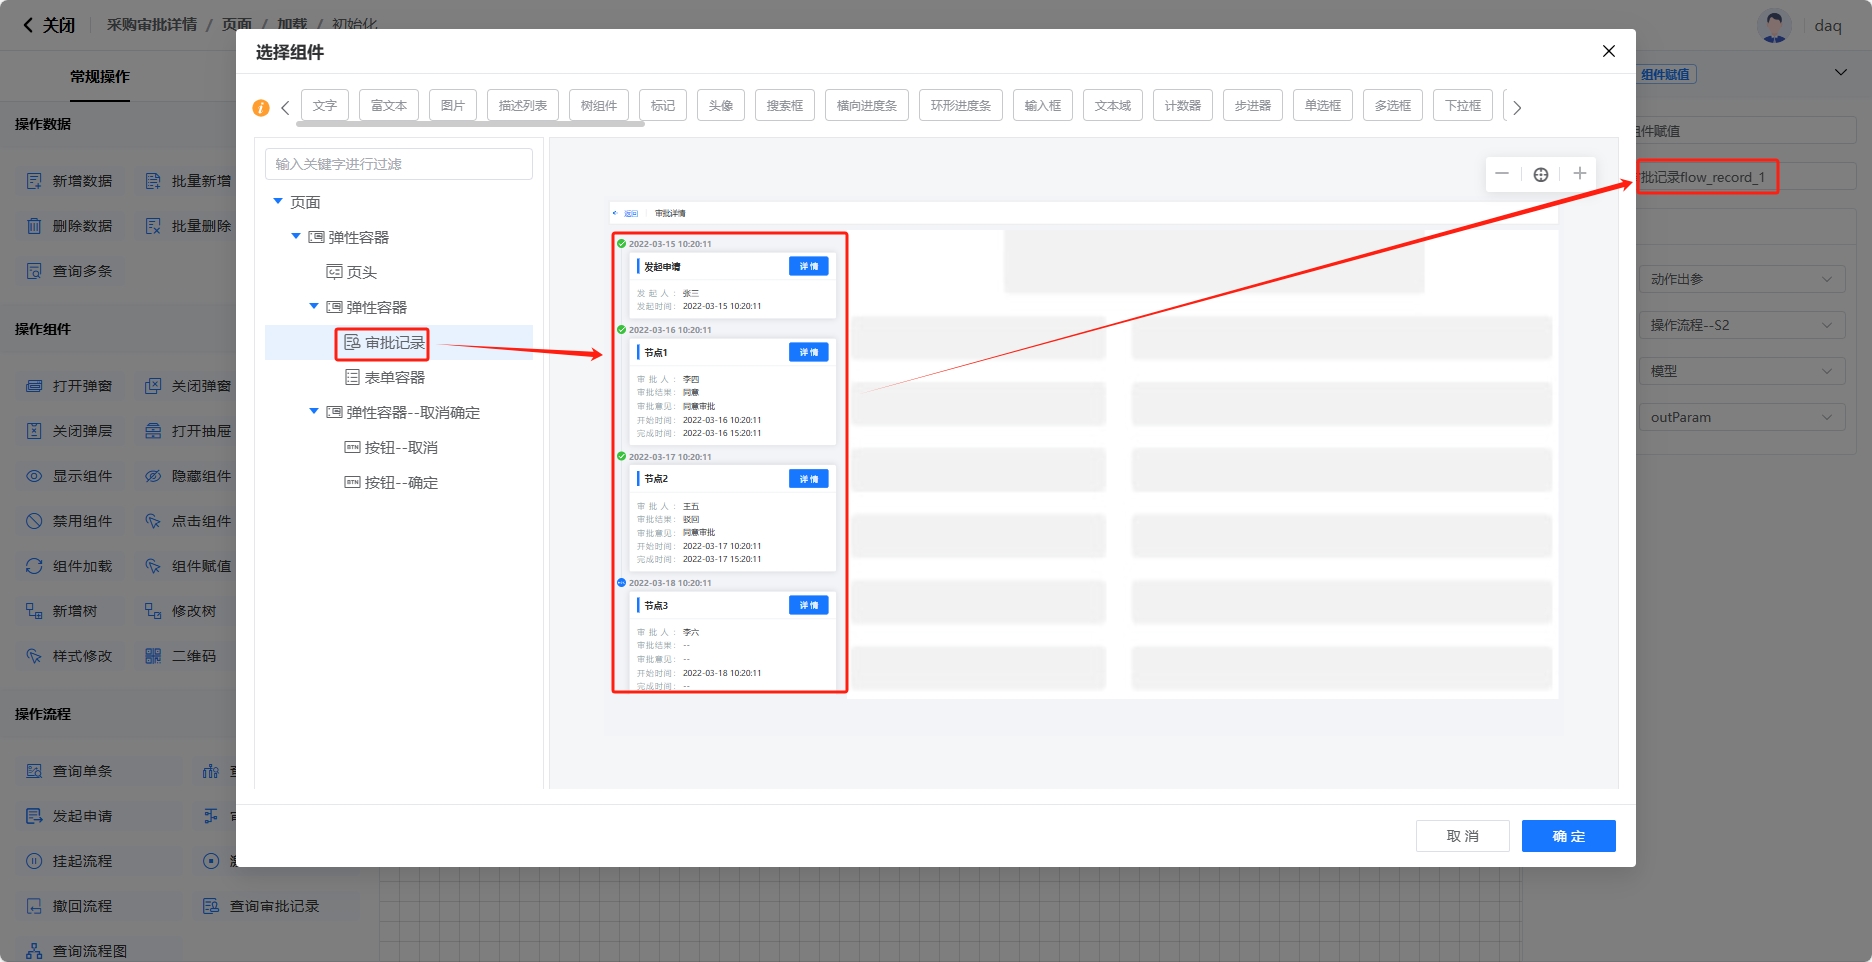Reset preview with the center target icon
1872x962 pixels.
(1540, 174)
